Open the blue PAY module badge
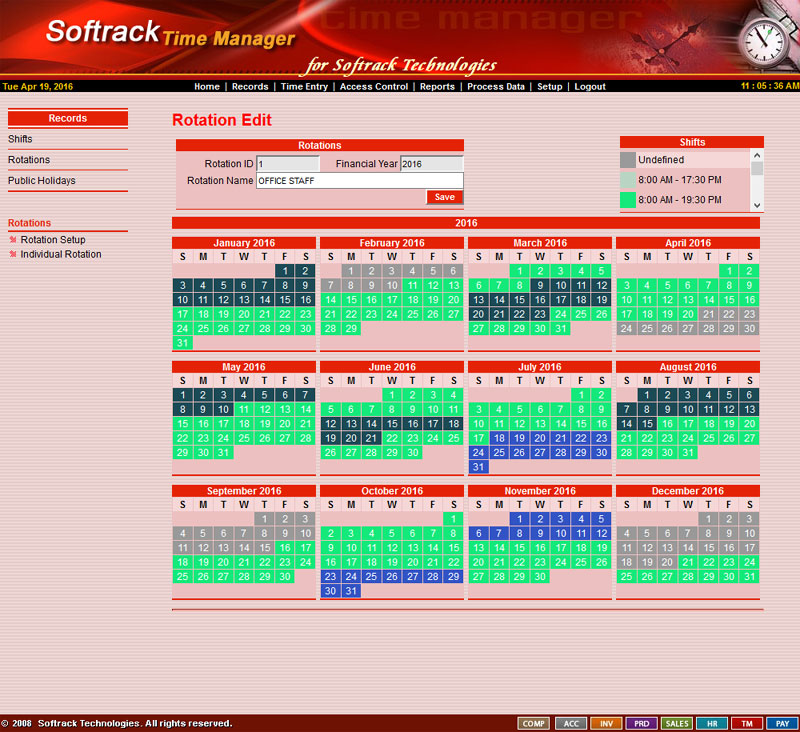The height and width of the screenshot is (732, 800). click(781, 723)
